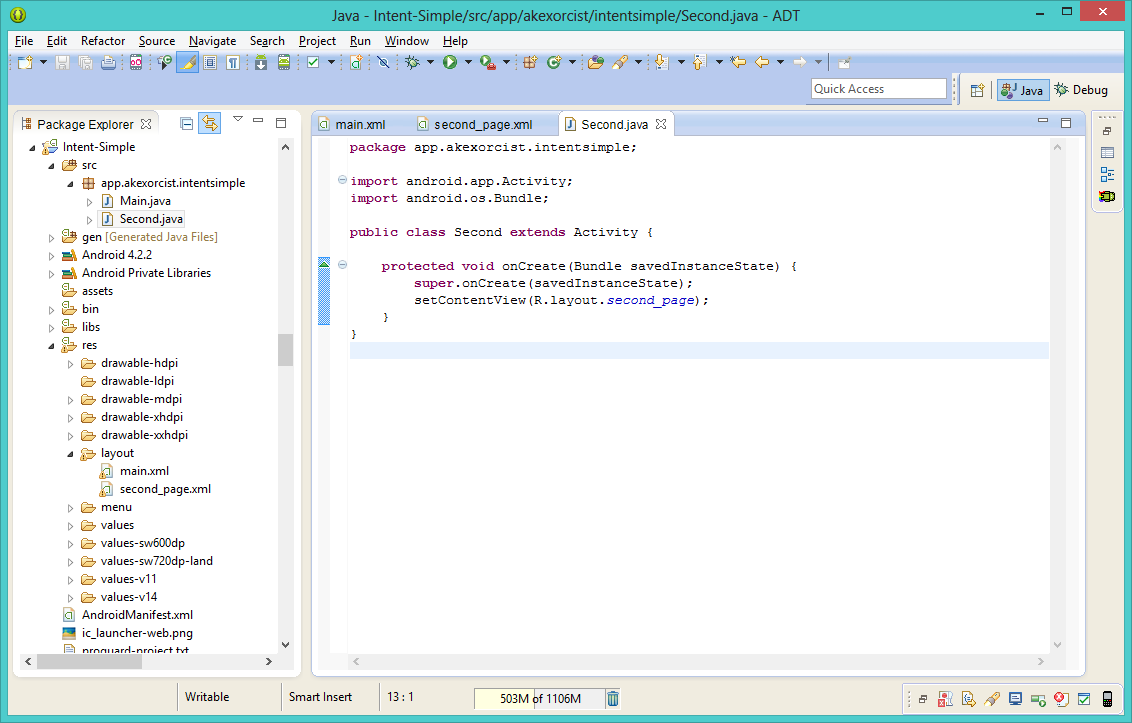Image resolution: width=1132 pixels, height=723 pixels.
Task: Toggle Skip All Breakpoints button
Action: click(x=383, y=63)
